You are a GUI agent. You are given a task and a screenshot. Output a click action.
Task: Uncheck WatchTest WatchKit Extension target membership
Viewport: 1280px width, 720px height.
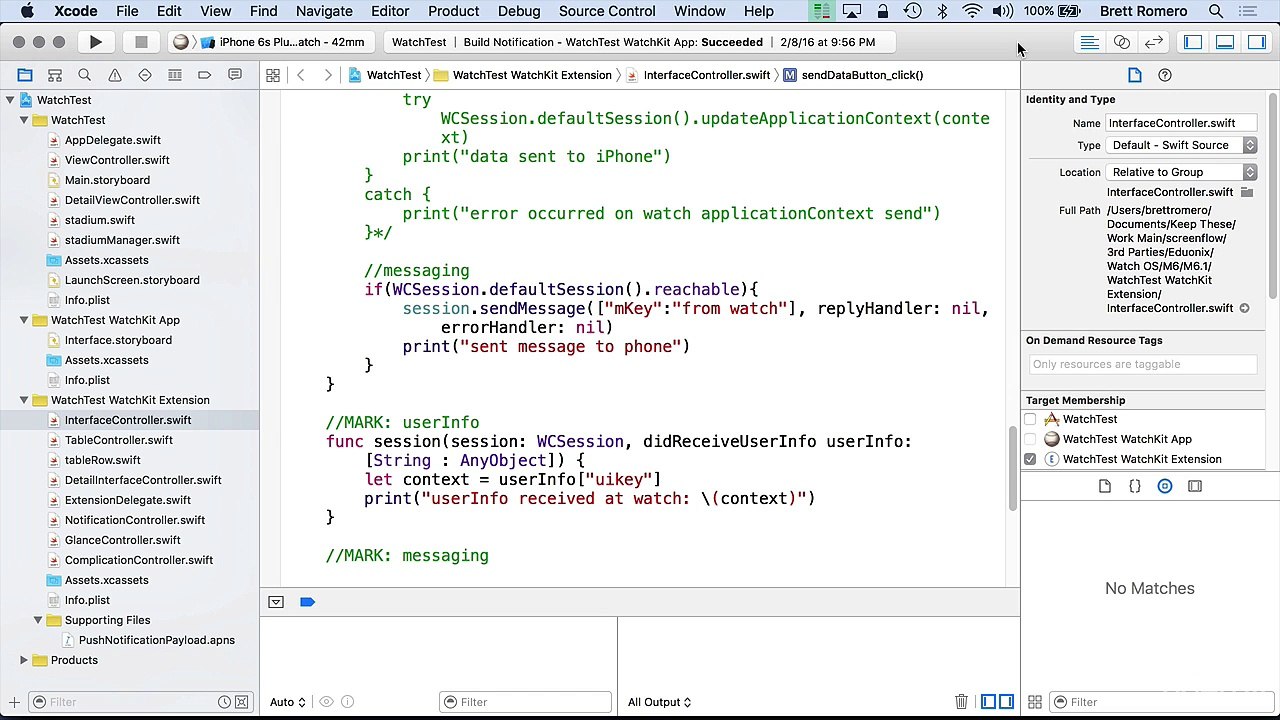coord(1030,459)
